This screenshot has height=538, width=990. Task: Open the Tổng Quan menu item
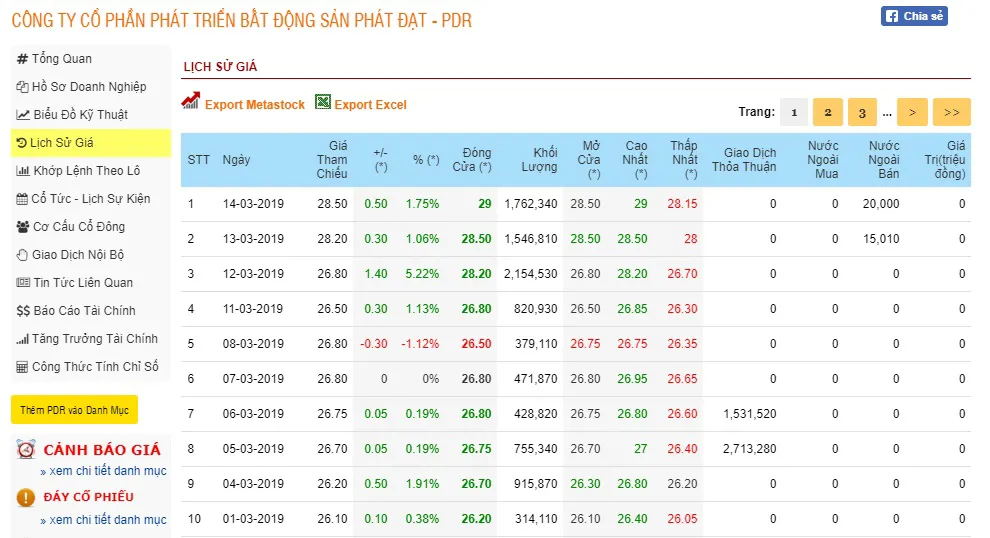62,59
